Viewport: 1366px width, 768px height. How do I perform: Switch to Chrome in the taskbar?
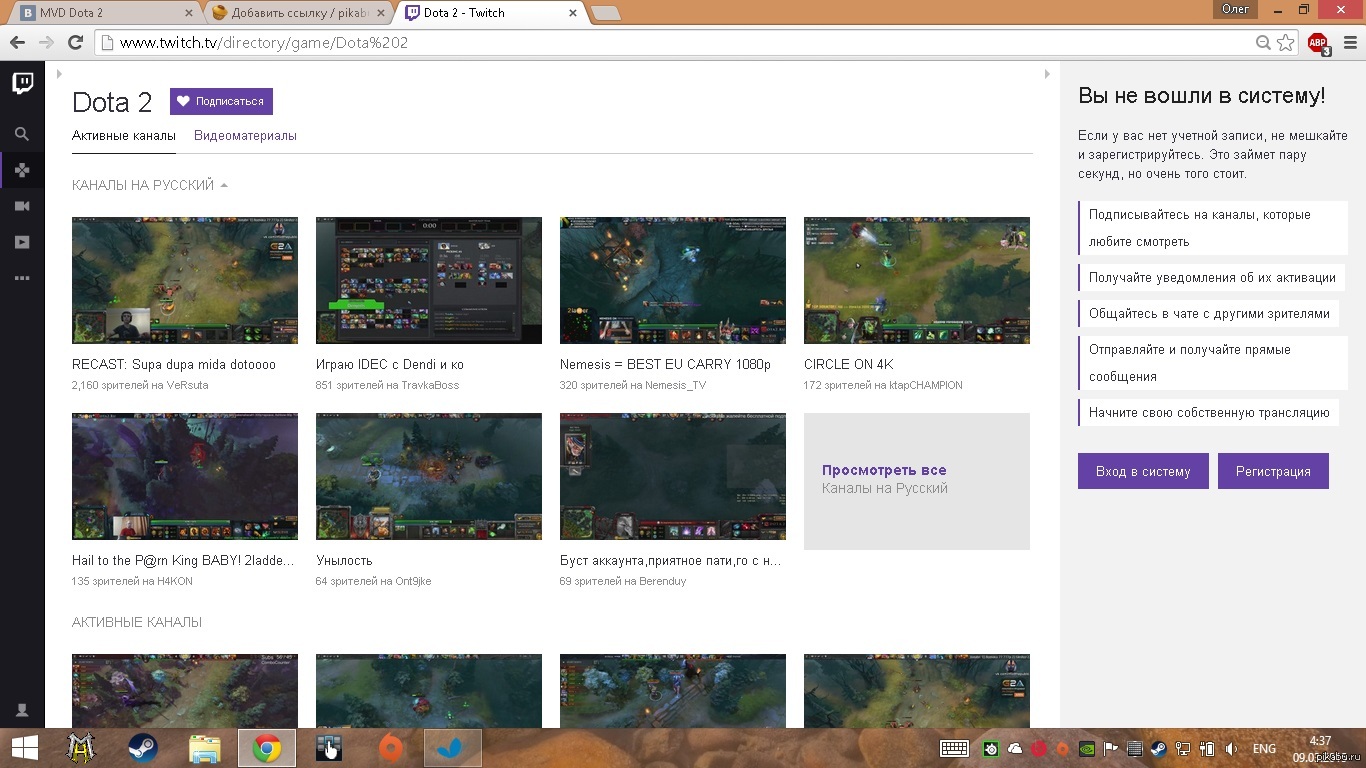pyautogui.click(x=267, y=748)
